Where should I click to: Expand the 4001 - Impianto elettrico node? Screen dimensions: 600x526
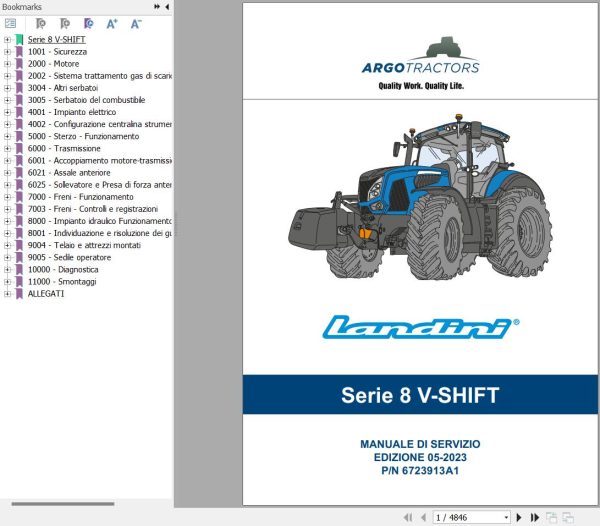[x=7, y=112]
